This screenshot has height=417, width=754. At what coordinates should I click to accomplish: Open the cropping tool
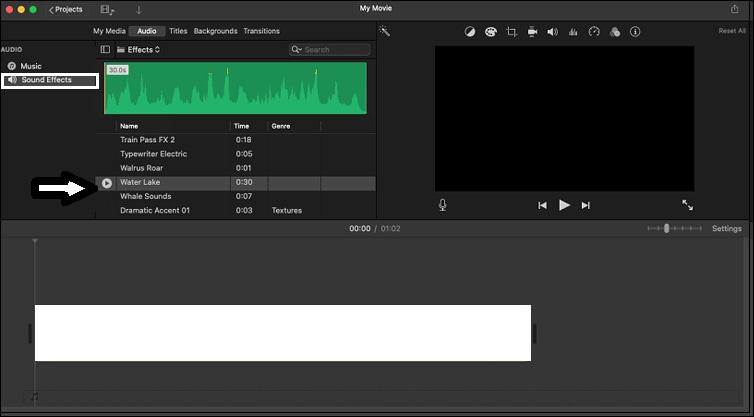coord(511,32)
